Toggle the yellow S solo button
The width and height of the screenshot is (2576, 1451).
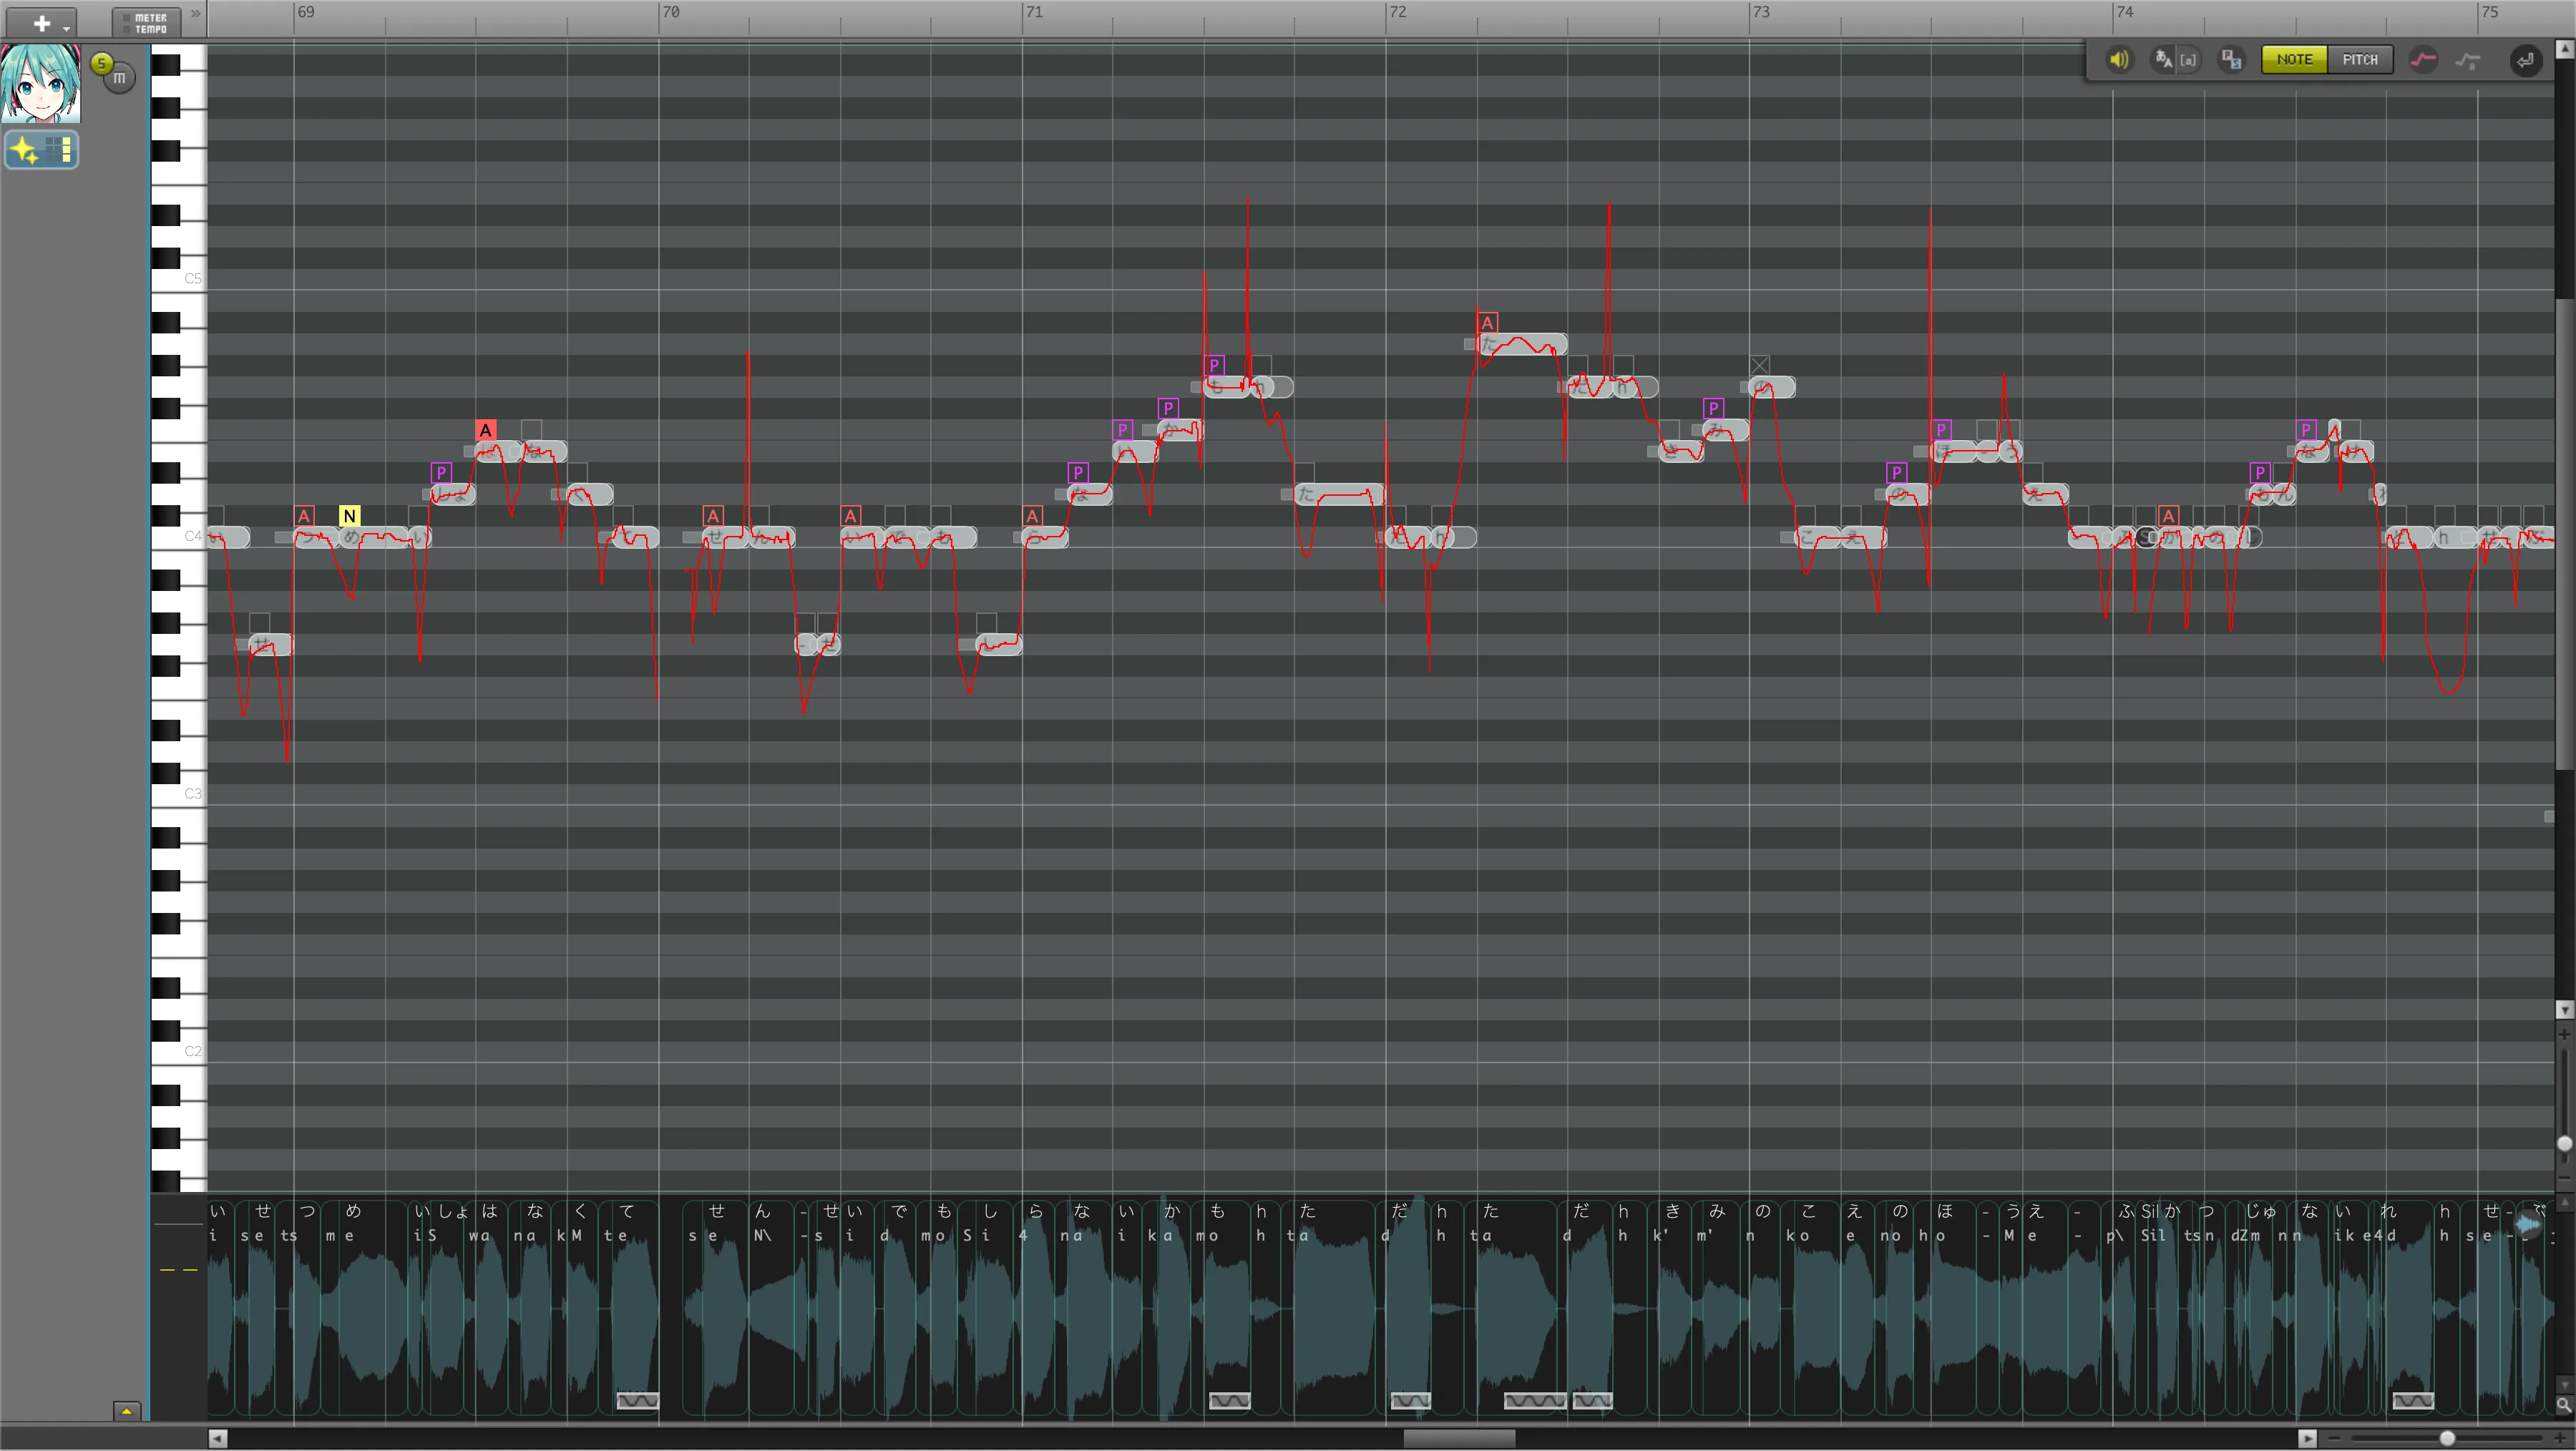pos(101,64)
